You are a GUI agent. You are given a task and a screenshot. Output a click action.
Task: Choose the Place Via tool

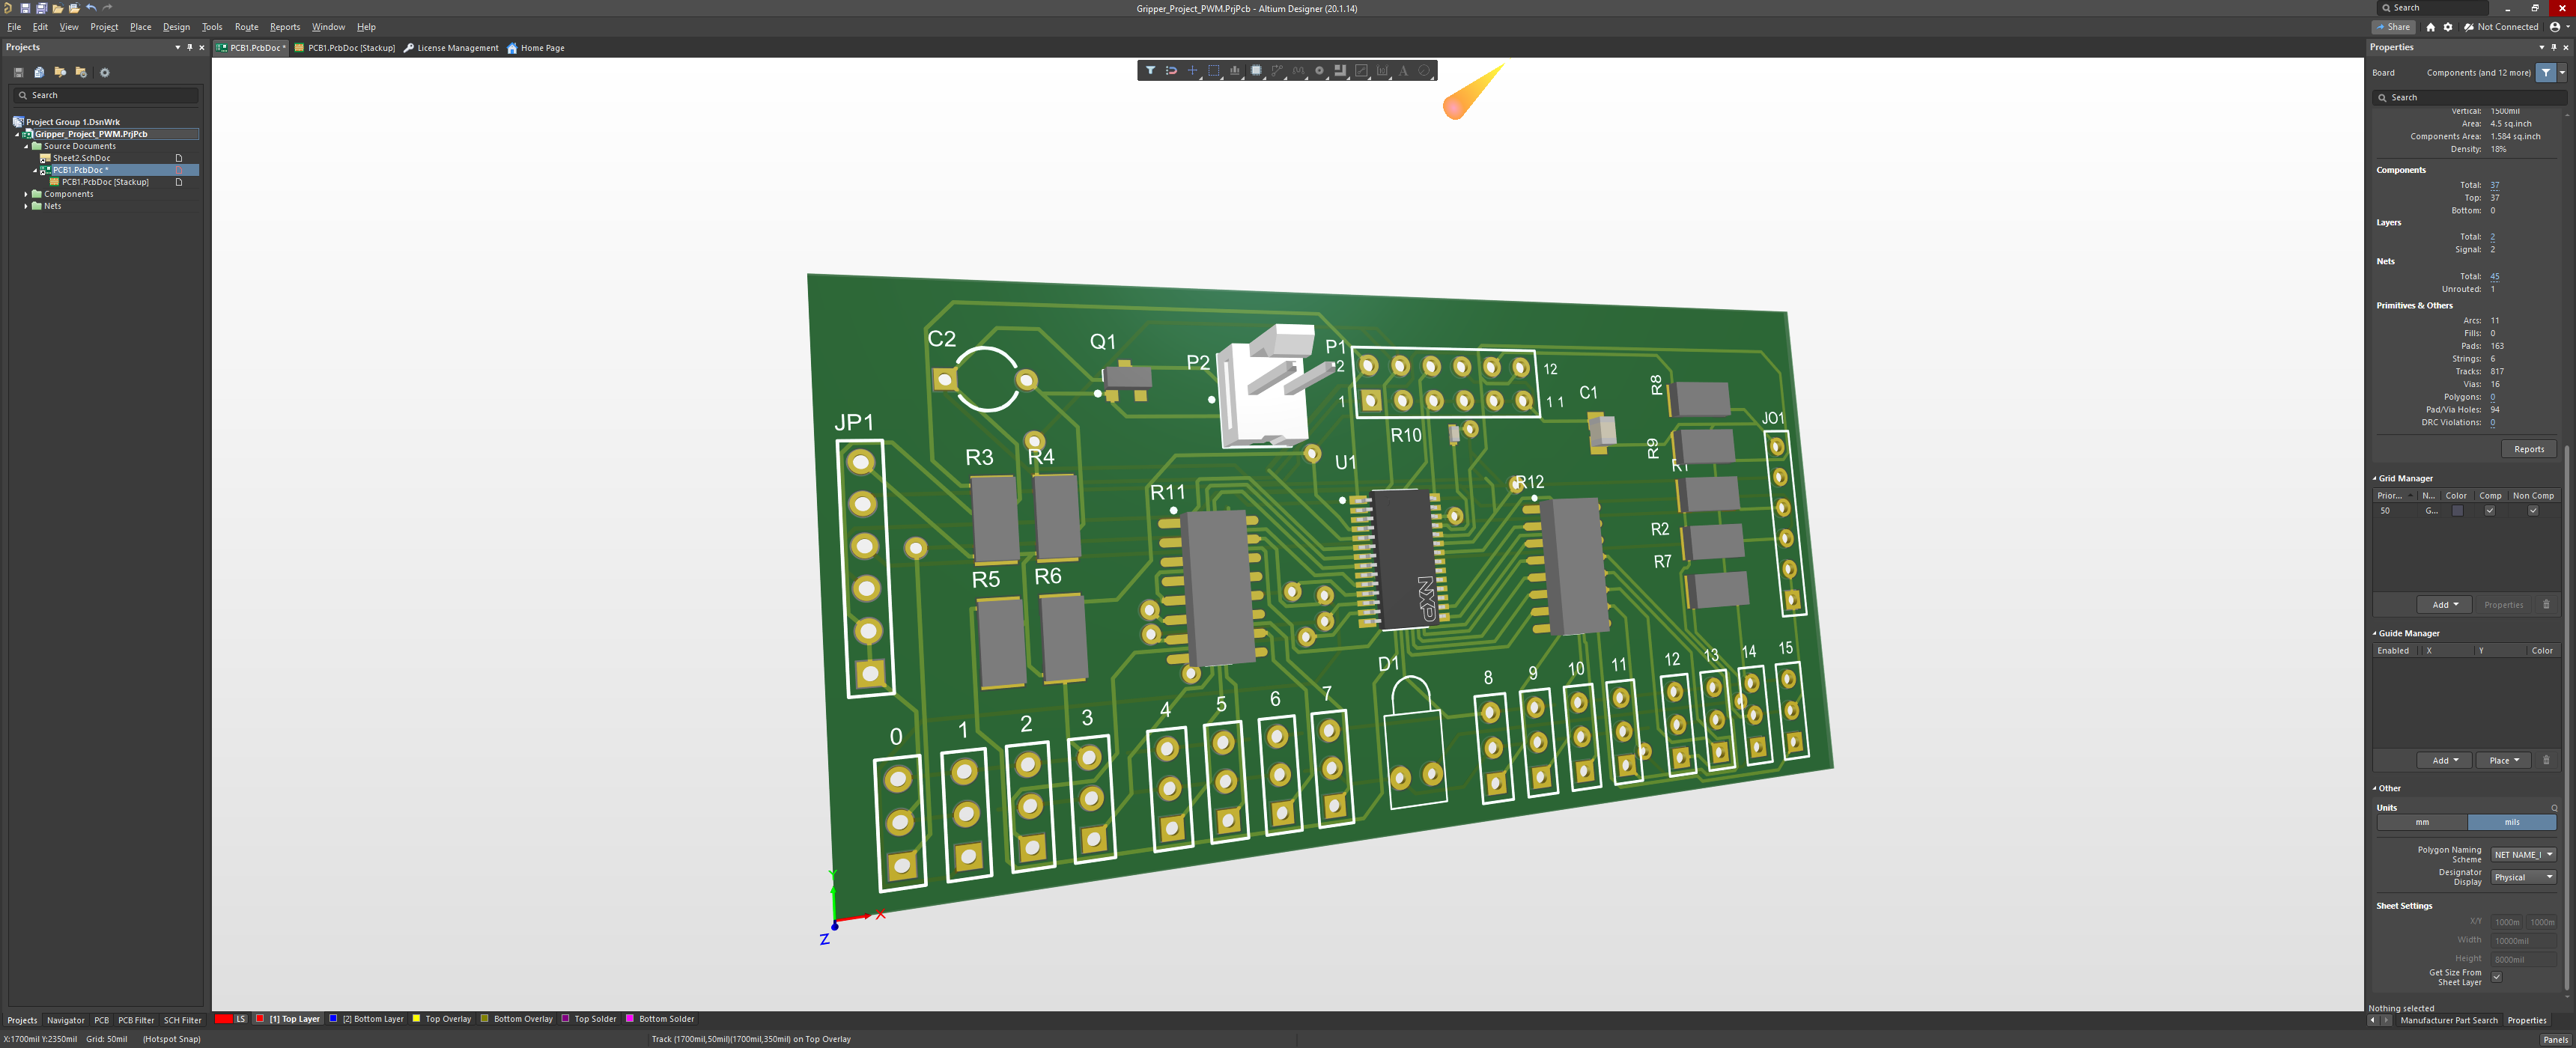[1319, 70]
